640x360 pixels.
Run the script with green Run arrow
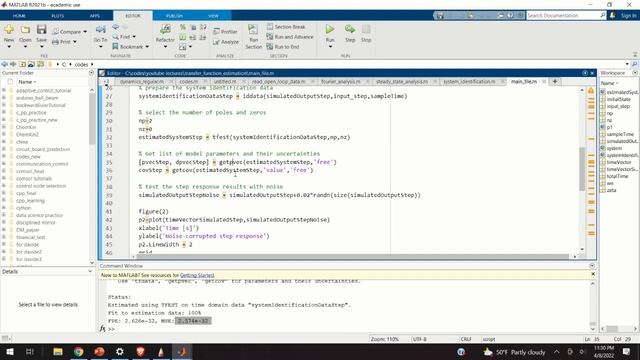330,29
